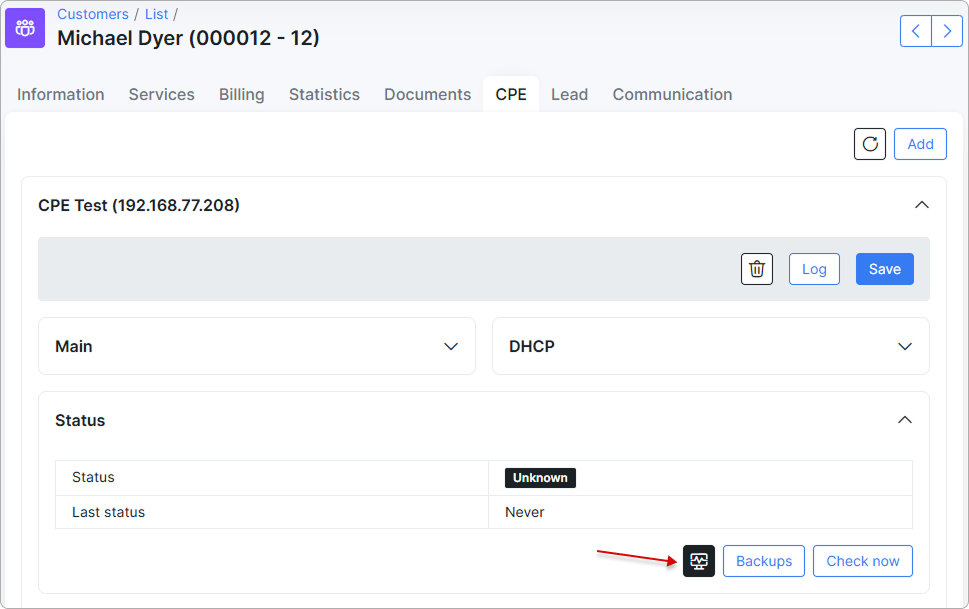Switch to the Statistics tab
Viewport: 969px width, 609px height.
(x=324, y=95)
